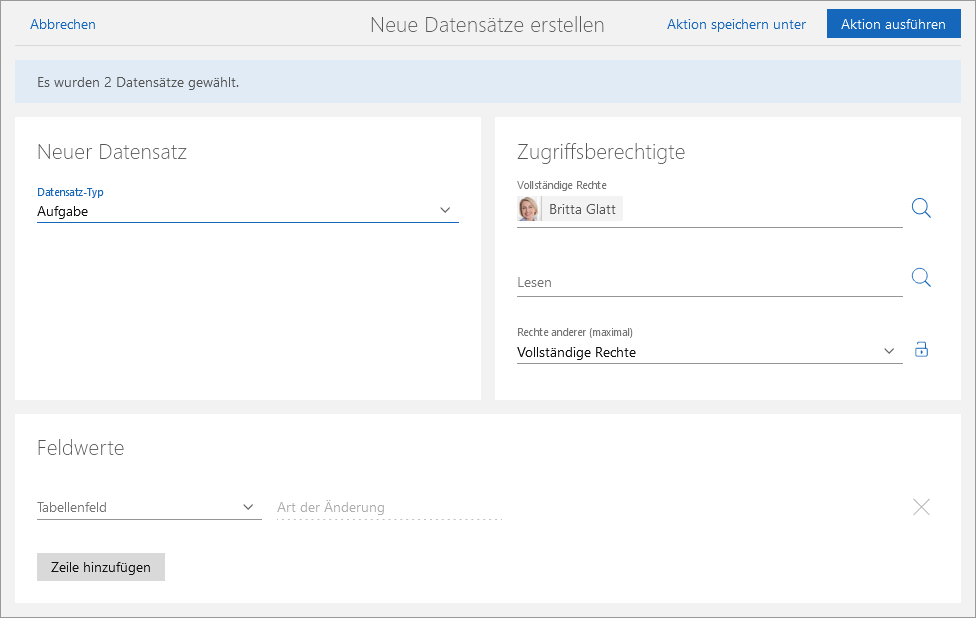Image resolution: width=976 pixels, height=618 pixels.
Task: Toggle the lock icon beside Rechte anderer
Action: 921,350
